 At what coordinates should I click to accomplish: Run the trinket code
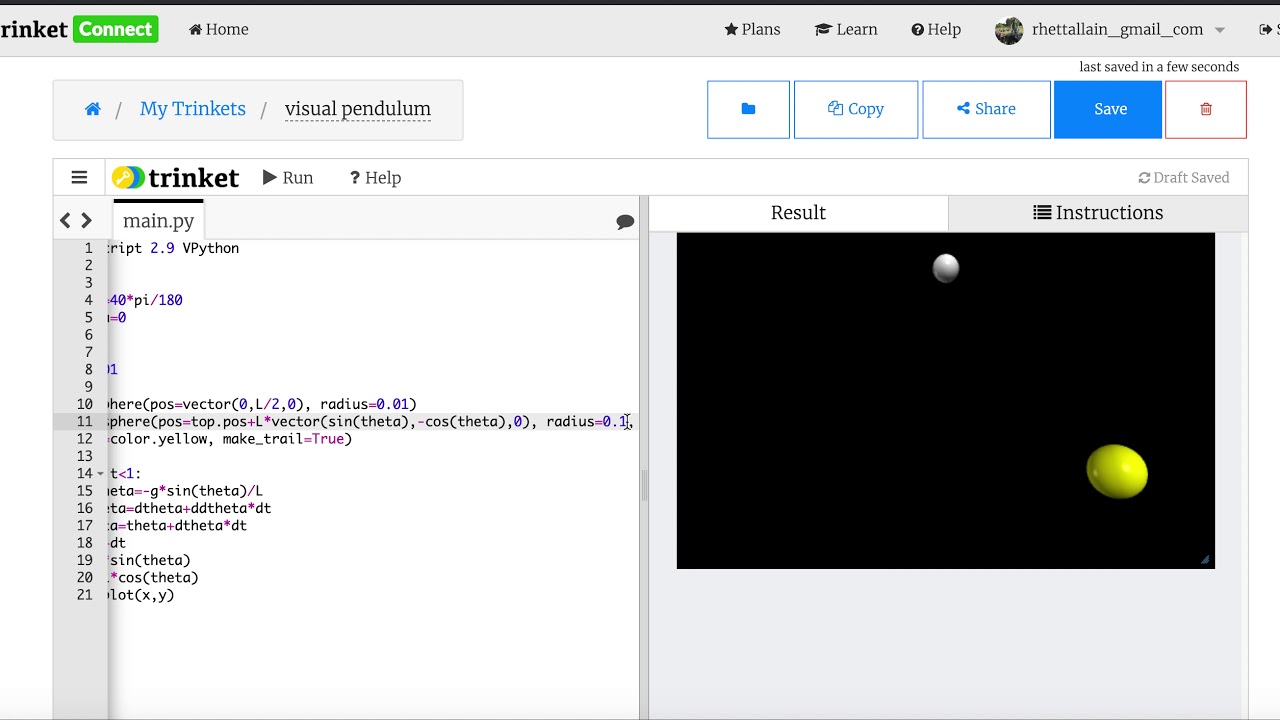[288, 178]
